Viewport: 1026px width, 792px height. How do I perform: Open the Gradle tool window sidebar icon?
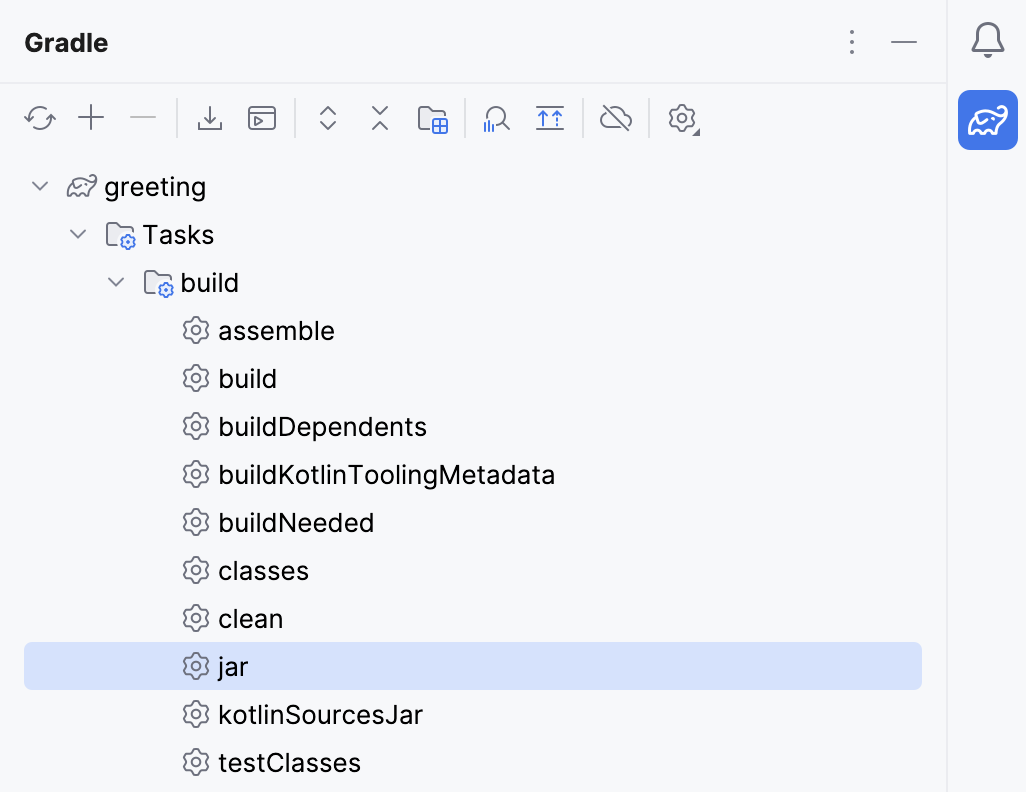(x=987, y=120)
